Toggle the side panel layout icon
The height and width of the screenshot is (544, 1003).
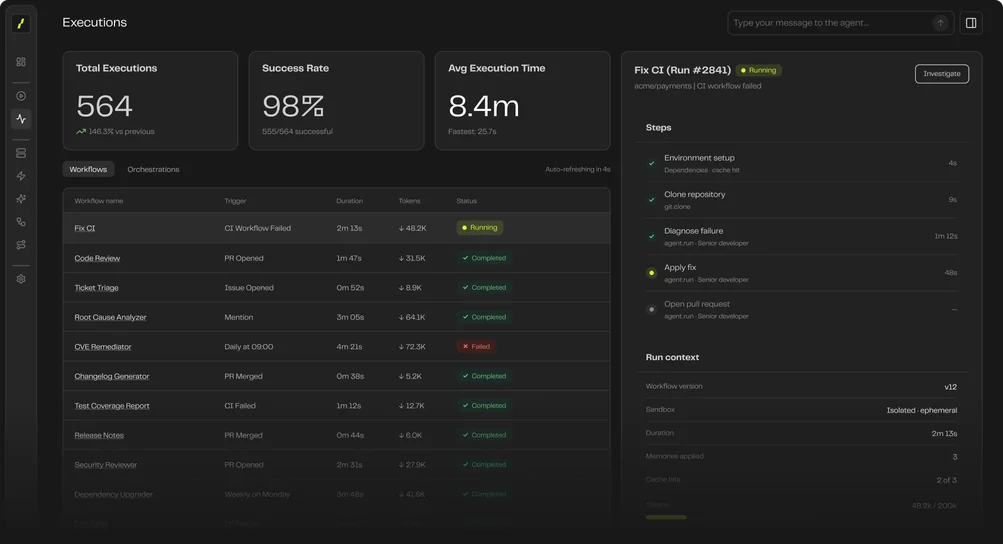(971, 23)
